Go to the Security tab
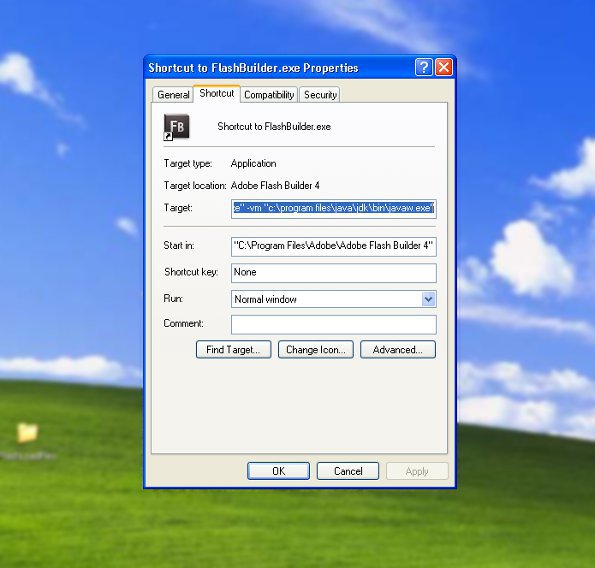 (320, 94)
